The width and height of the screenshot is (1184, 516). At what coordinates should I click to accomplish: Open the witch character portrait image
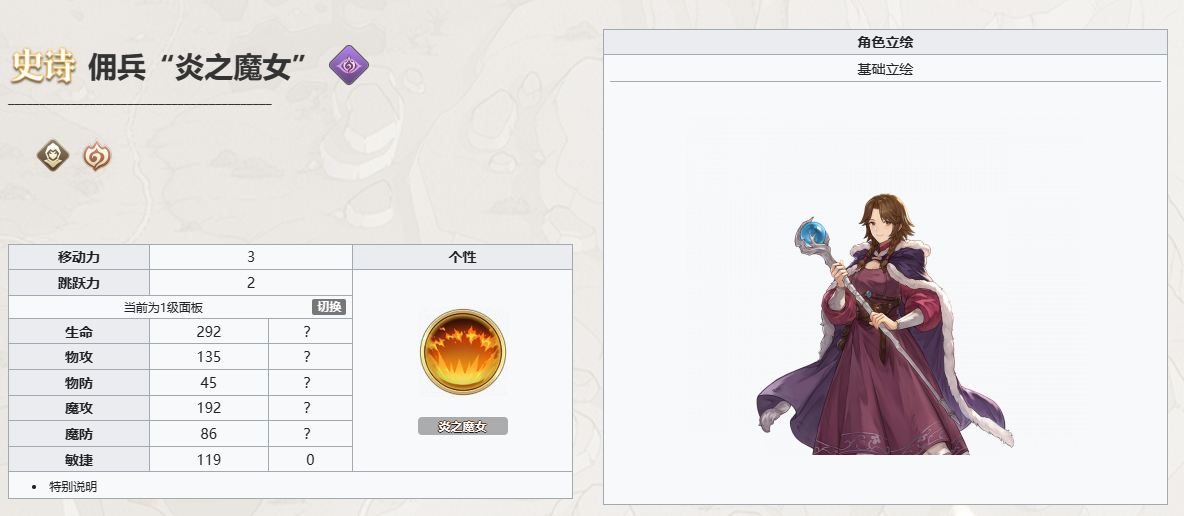(x=885, y=325)
